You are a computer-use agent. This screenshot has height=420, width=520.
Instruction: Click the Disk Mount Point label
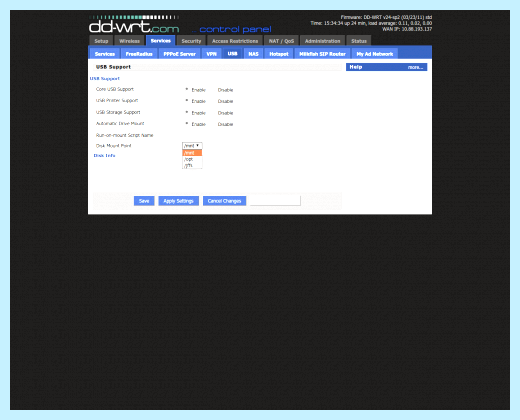pyautogui.click(x=113, y=146)
